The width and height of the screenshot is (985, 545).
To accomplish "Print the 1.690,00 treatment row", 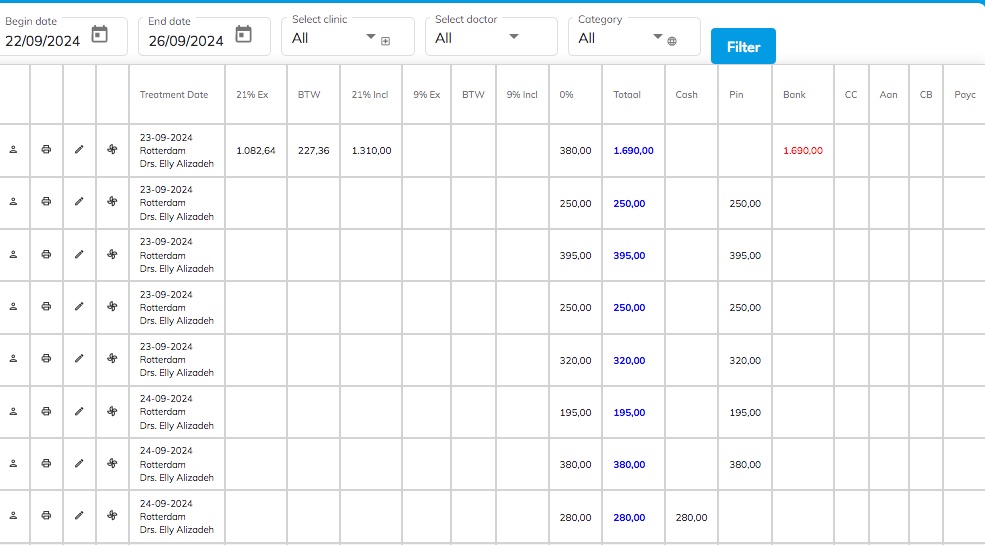I will point(46,149).
